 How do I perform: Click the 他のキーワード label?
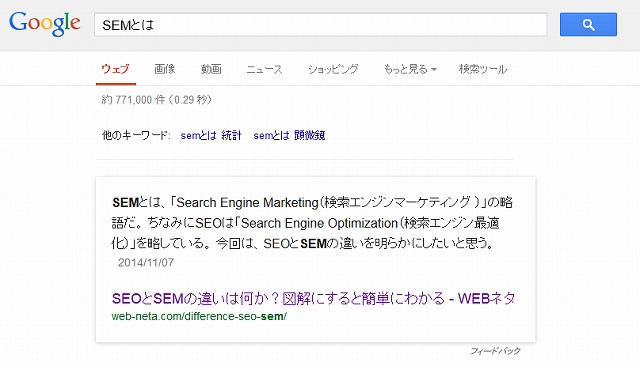pyautogui.click(x=136, y=135)
